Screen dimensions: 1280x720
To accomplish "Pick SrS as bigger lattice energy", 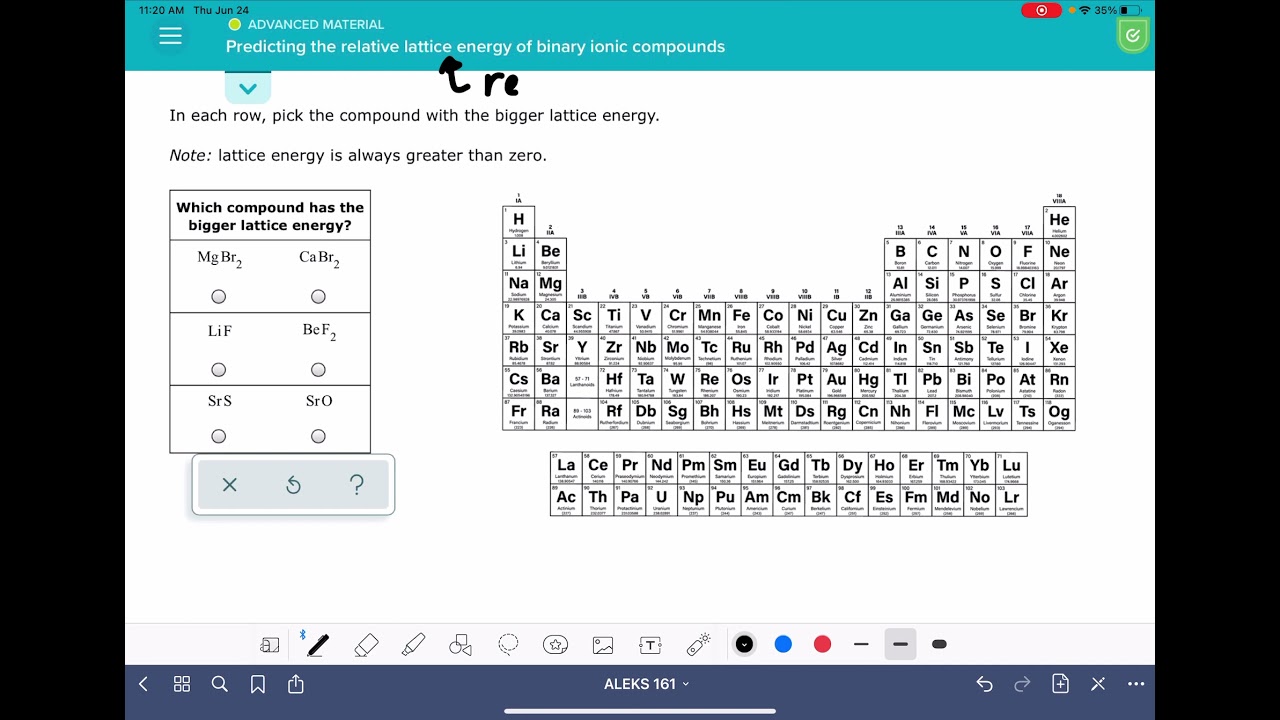I will 219,436.
